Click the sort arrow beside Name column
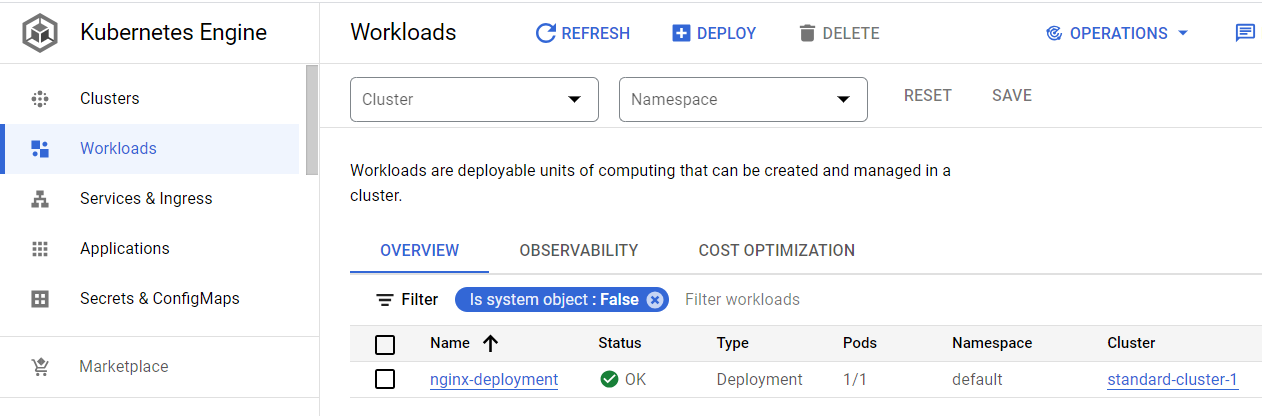The width and height of the screenshot is (1262, 416). coord(490,343)
